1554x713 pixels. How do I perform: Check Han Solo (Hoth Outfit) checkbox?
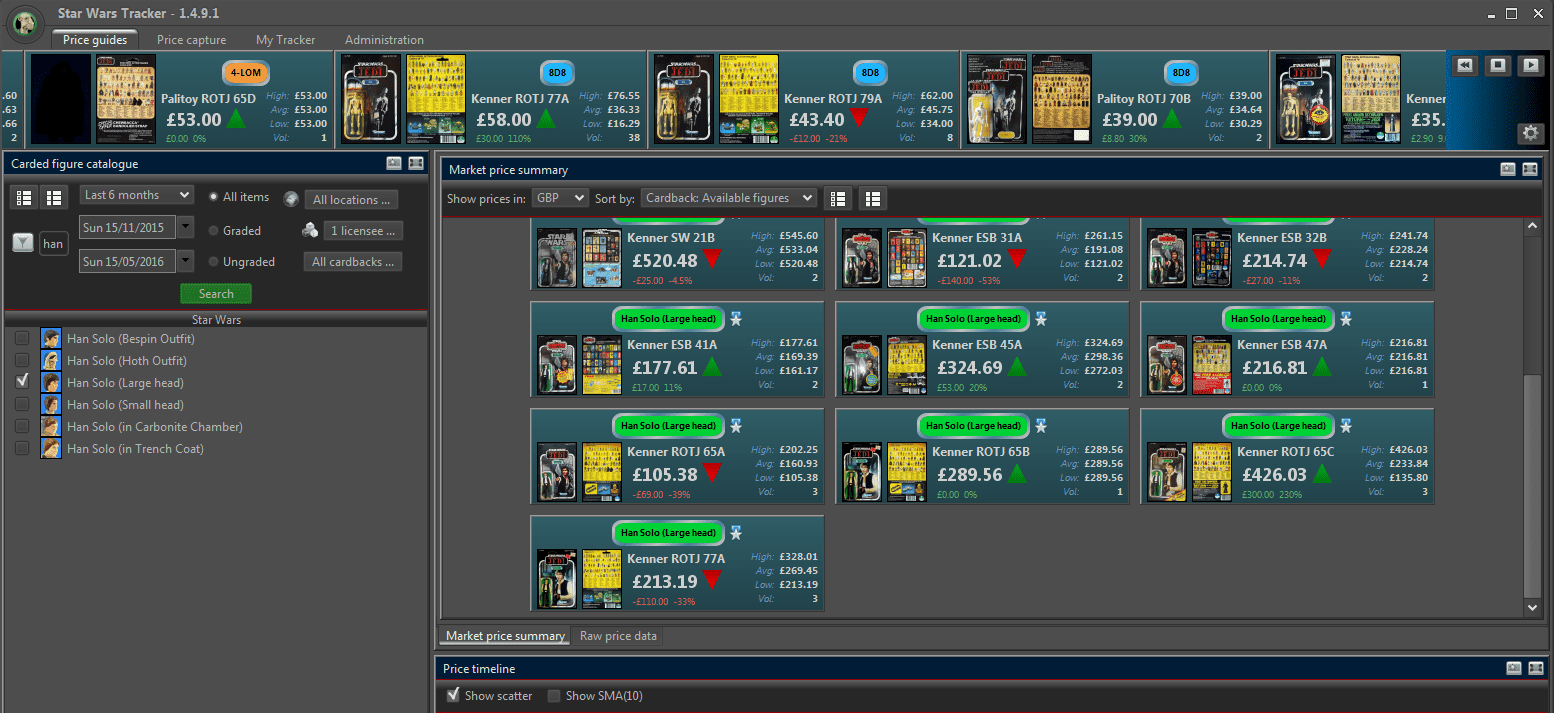coord(22,361)
